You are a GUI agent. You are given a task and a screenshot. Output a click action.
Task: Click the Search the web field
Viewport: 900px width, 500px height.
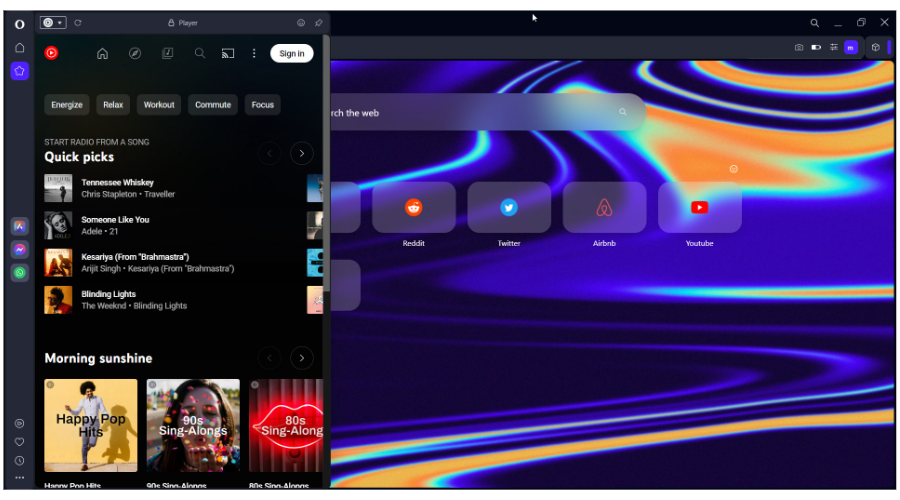click(x=488, y=113)
